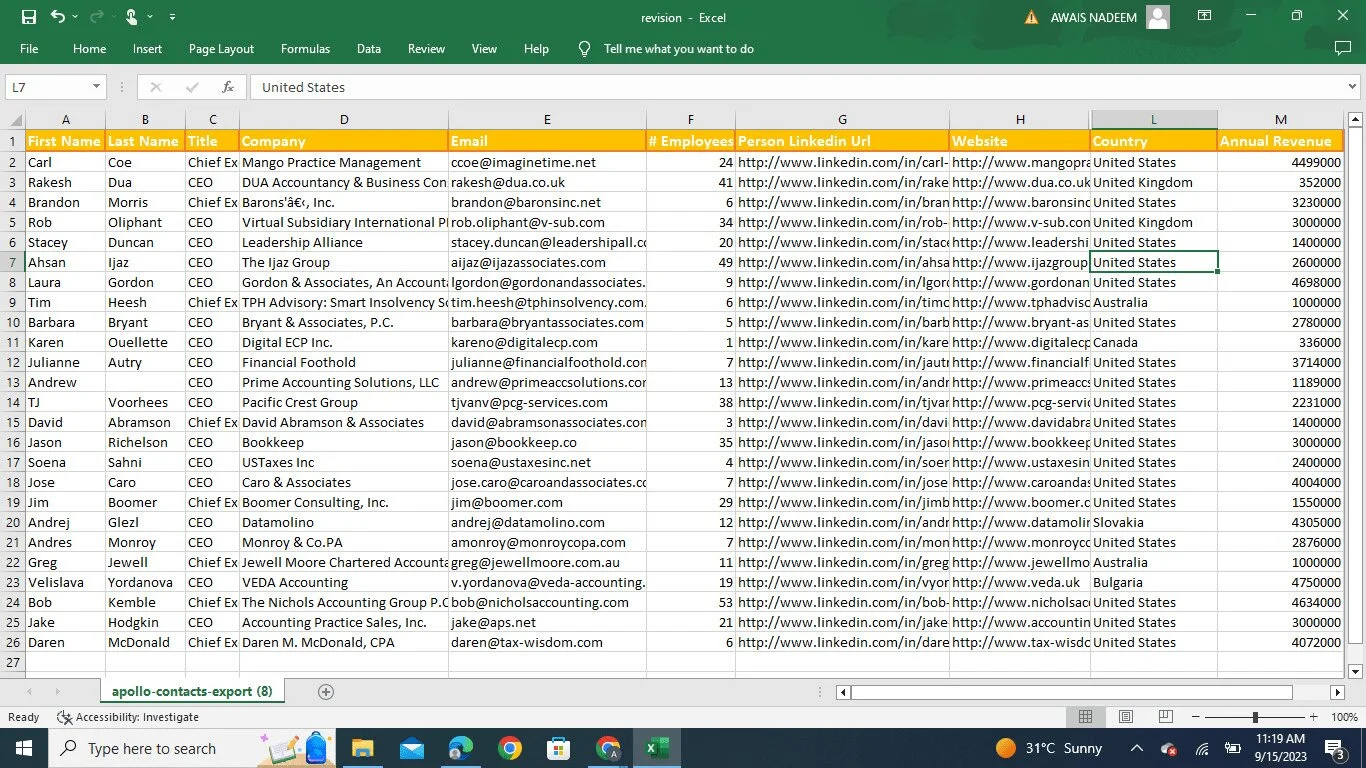Open Chrome browser in the taskbar
This screenshot has width=1366, height=768.
coord(510,748)
